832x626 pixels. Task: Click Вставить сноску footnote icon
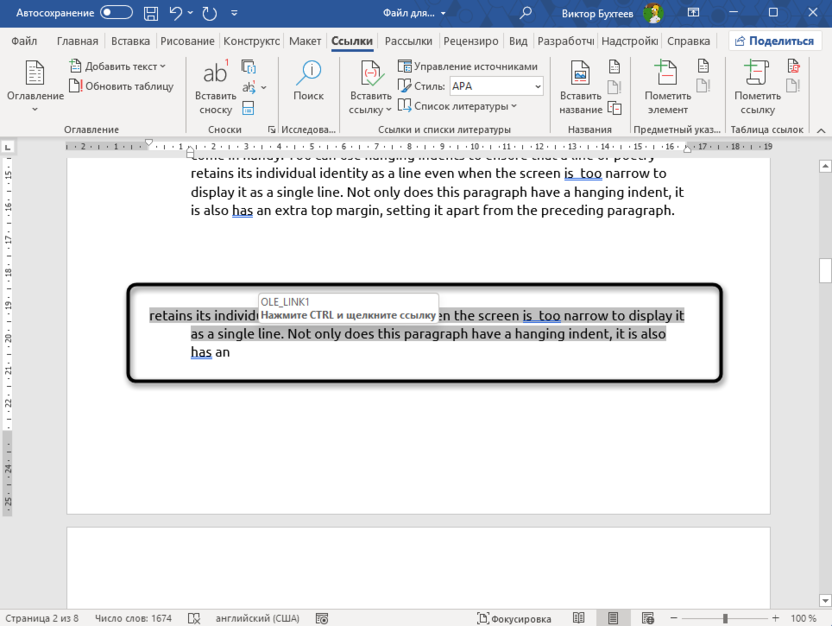point(215,86)
